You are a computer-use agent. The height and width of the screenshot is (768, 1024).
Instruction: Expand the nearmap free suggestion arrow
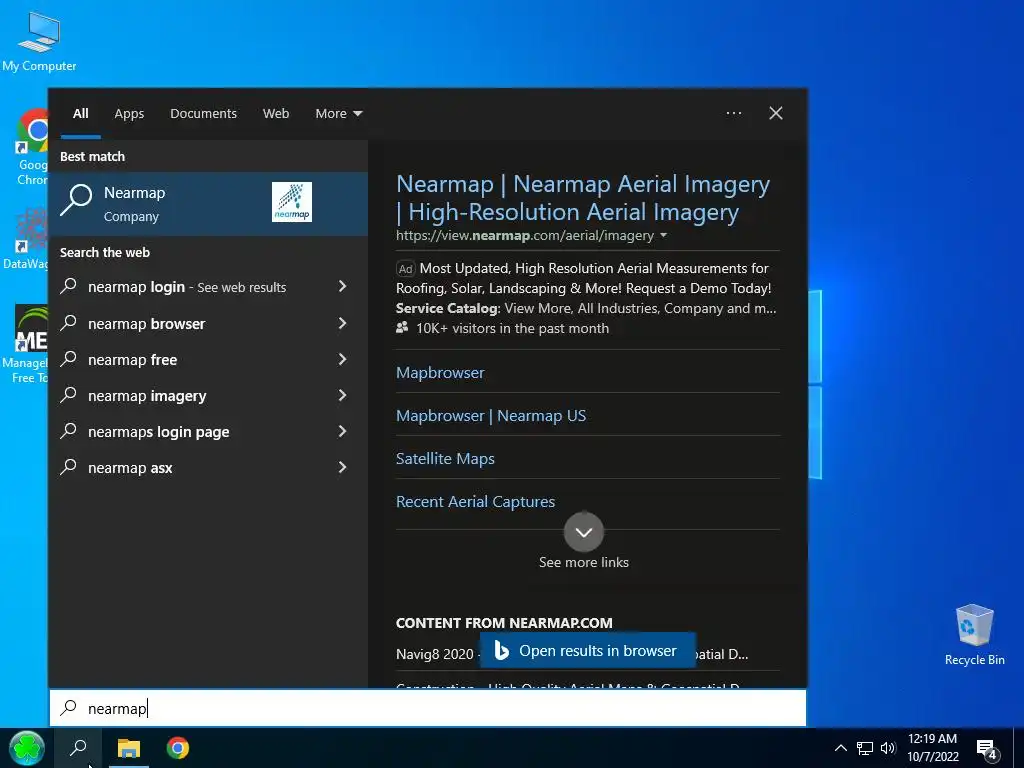[x=342, y=359]
